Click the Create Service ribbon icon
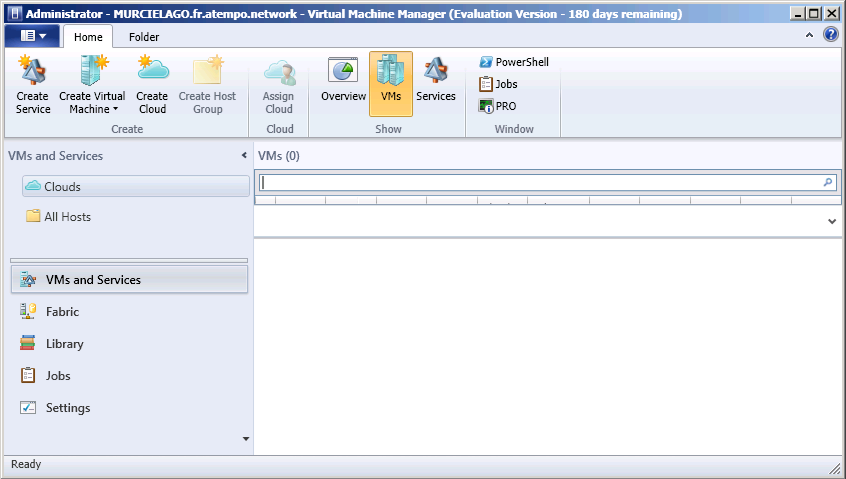The image size is (846, 479). pyautogui.click(x=32, y=84)
